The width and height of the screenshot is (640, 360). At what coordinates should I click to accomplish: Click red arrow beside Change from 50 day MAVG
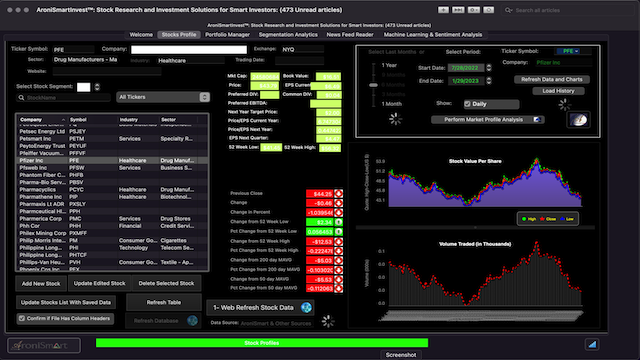point(338,280)
